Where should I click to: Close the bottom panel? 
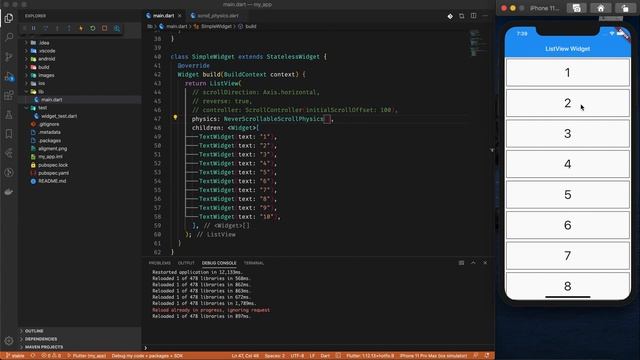485,263
